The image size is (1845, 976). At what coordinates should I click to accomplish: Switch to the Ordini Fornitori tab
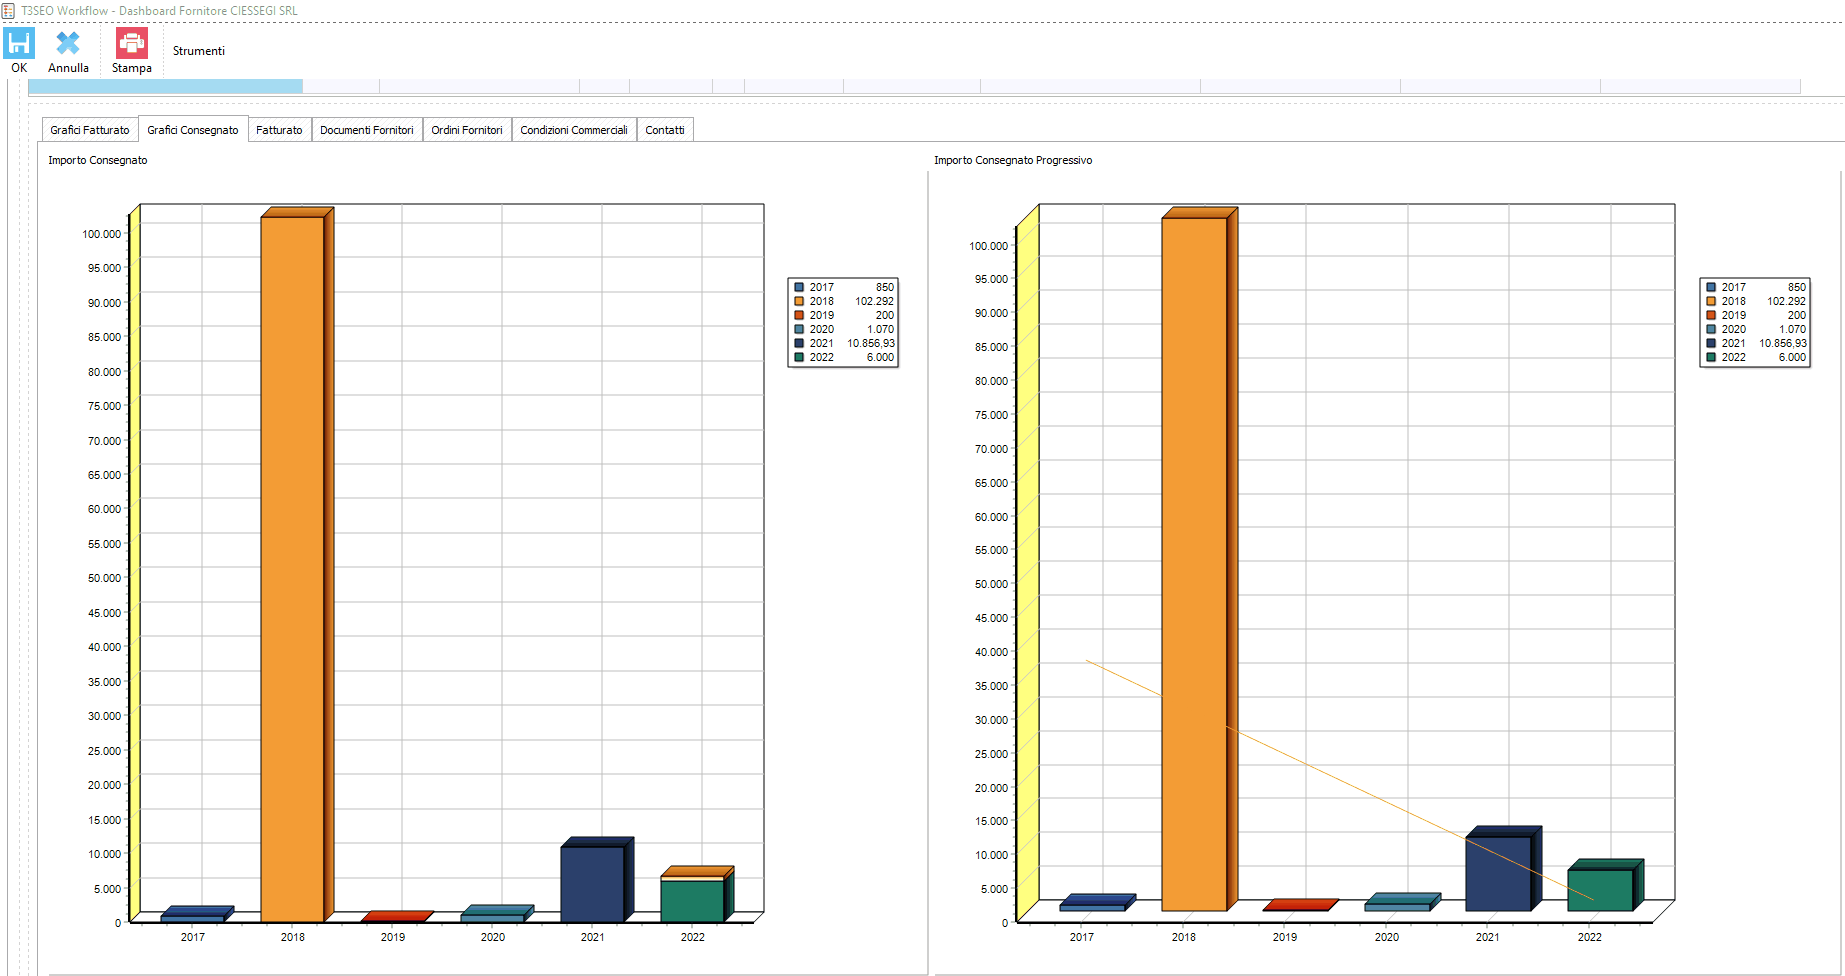click(467, 130)
